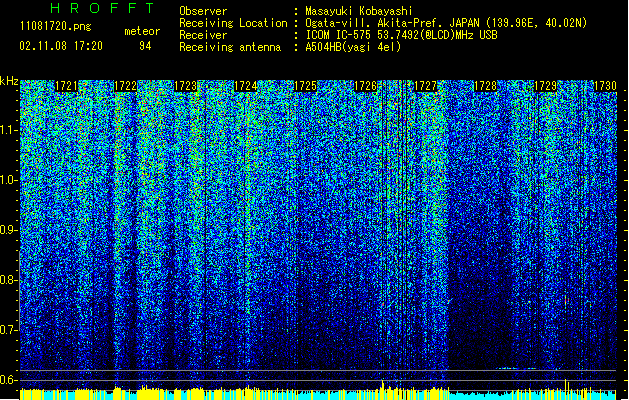Image resolution: width=629 pixels, height=400 pixels.
Task: Click the meteor count 94
Action: tap(145, 46)
